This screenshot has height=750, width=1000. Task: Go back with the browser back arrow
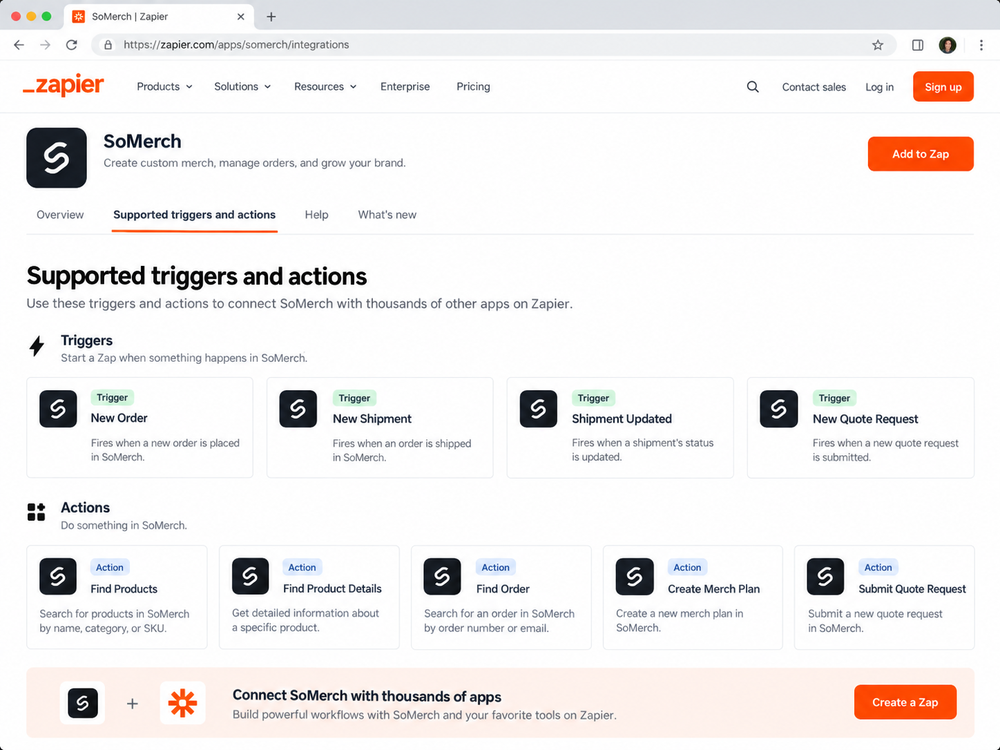[x=19, y=45]
